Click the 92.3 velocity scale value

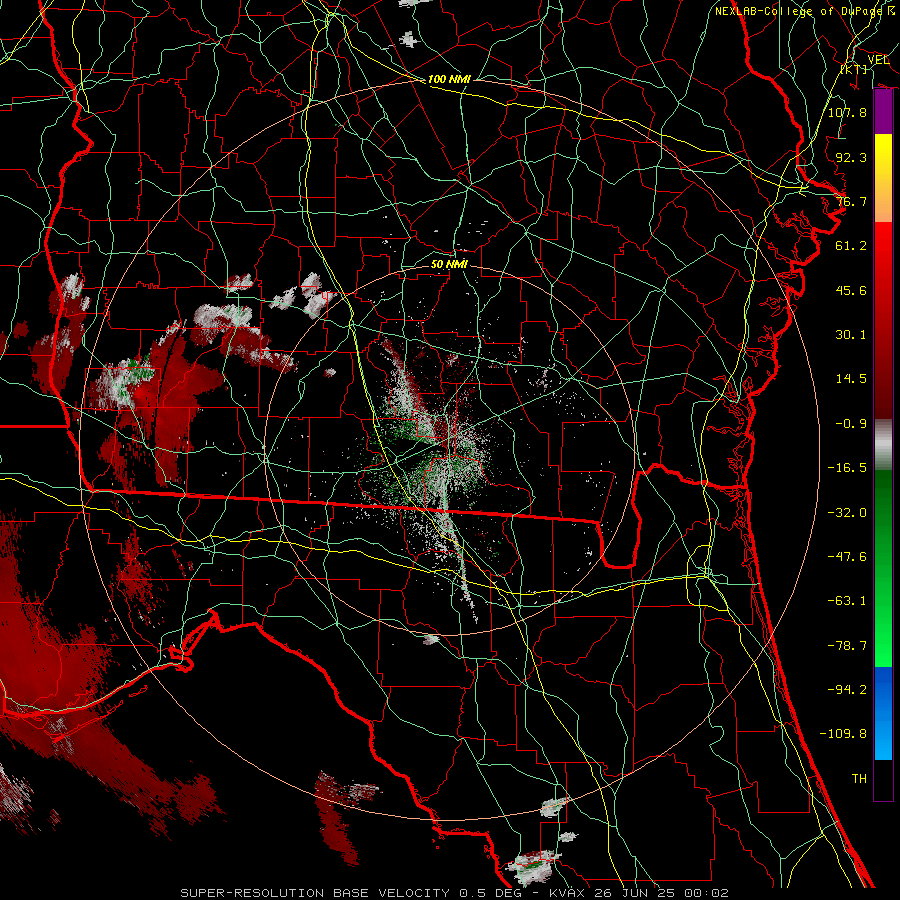851,157
